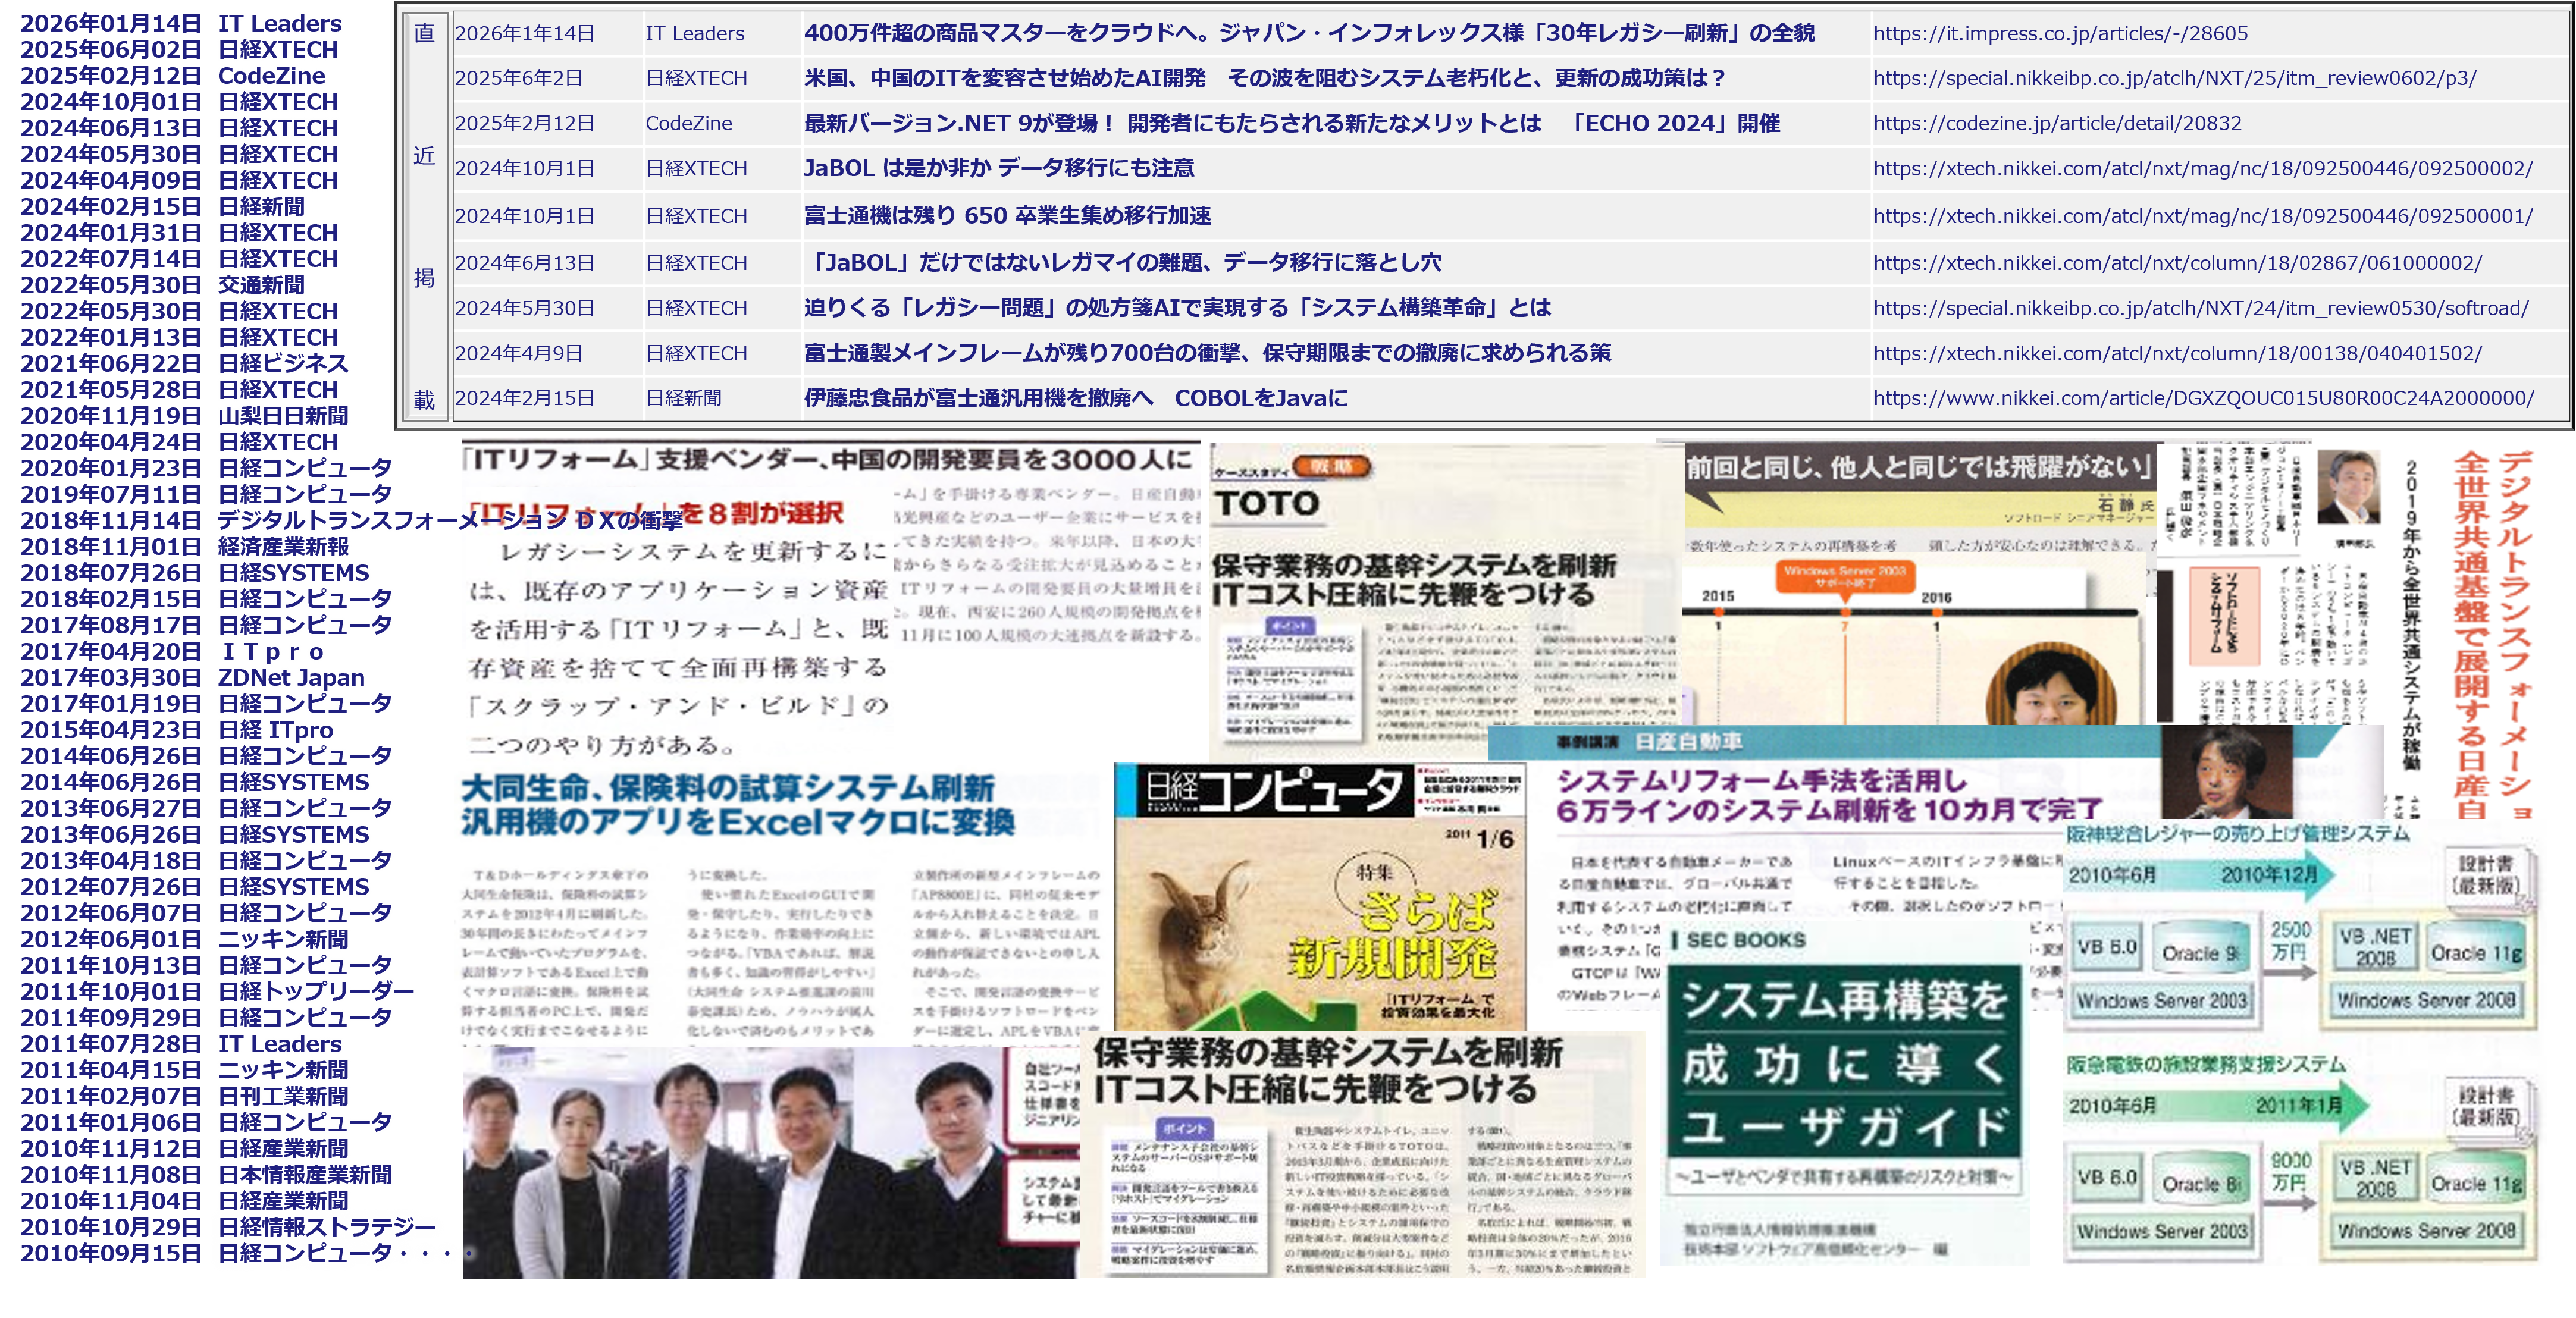Open the codezine.jp article 20832 link

(x=2056, y=123)
